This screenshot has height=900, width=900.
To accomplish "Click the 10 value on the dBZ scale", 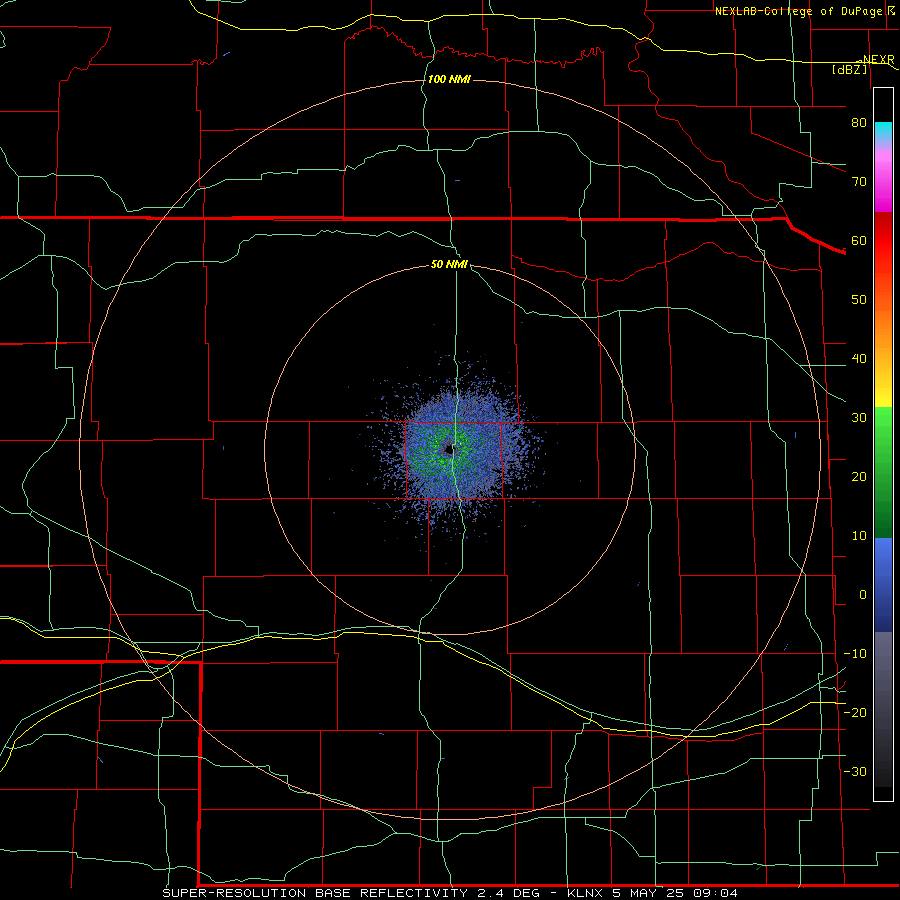I will click(x=859, y=536).
